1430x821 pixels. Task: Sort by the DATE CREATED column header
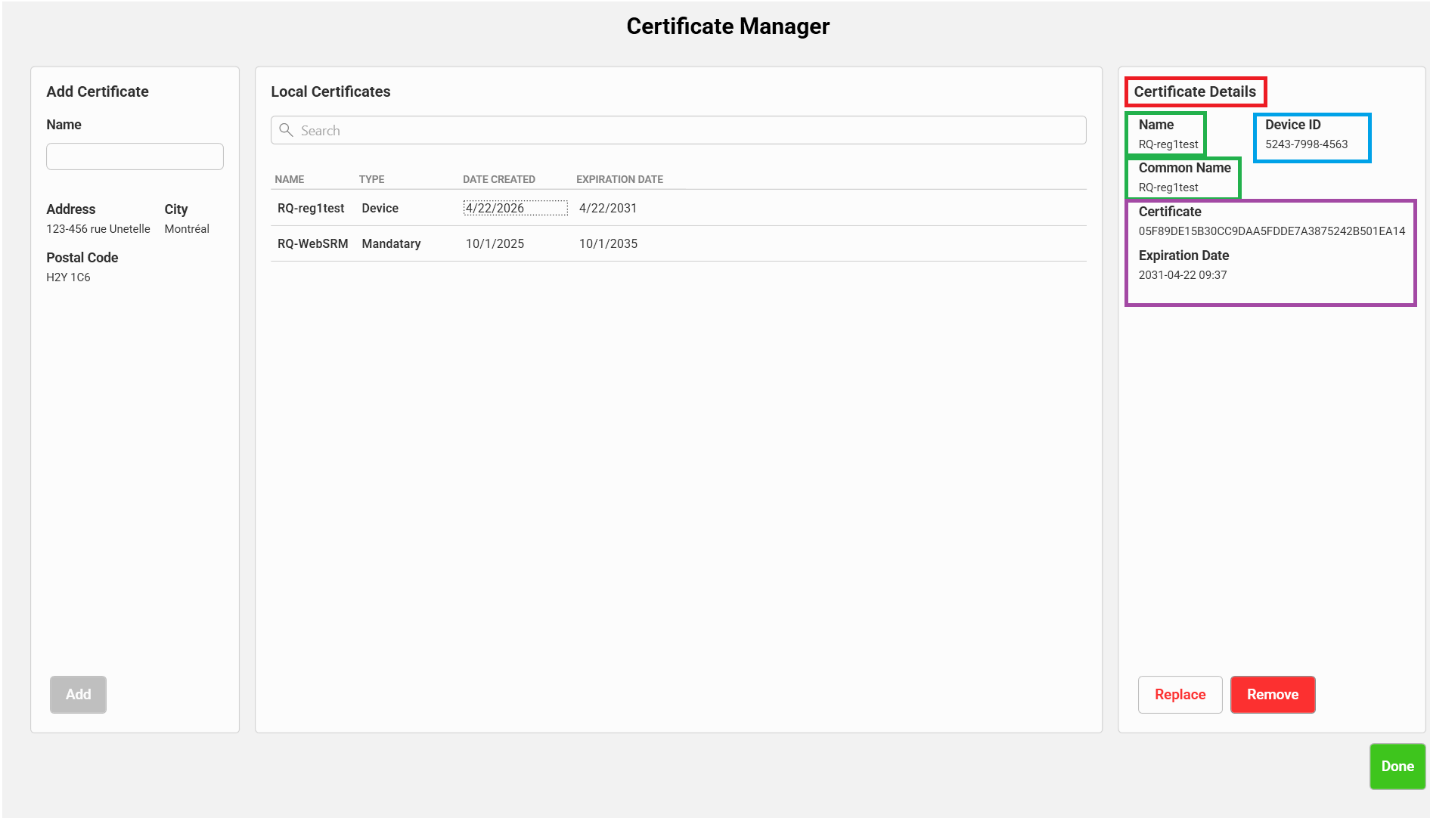[499, 180]
